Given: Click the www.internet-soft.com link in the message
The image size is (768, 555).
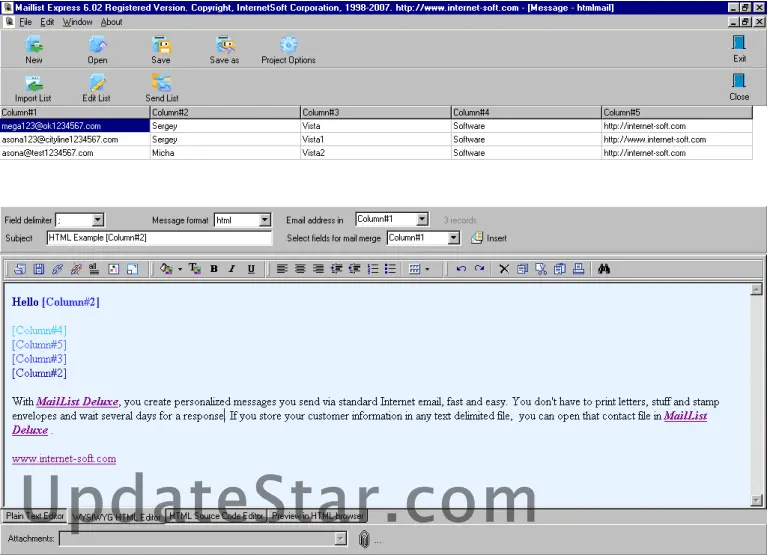Looking at the screenshot, I should 64,459.
